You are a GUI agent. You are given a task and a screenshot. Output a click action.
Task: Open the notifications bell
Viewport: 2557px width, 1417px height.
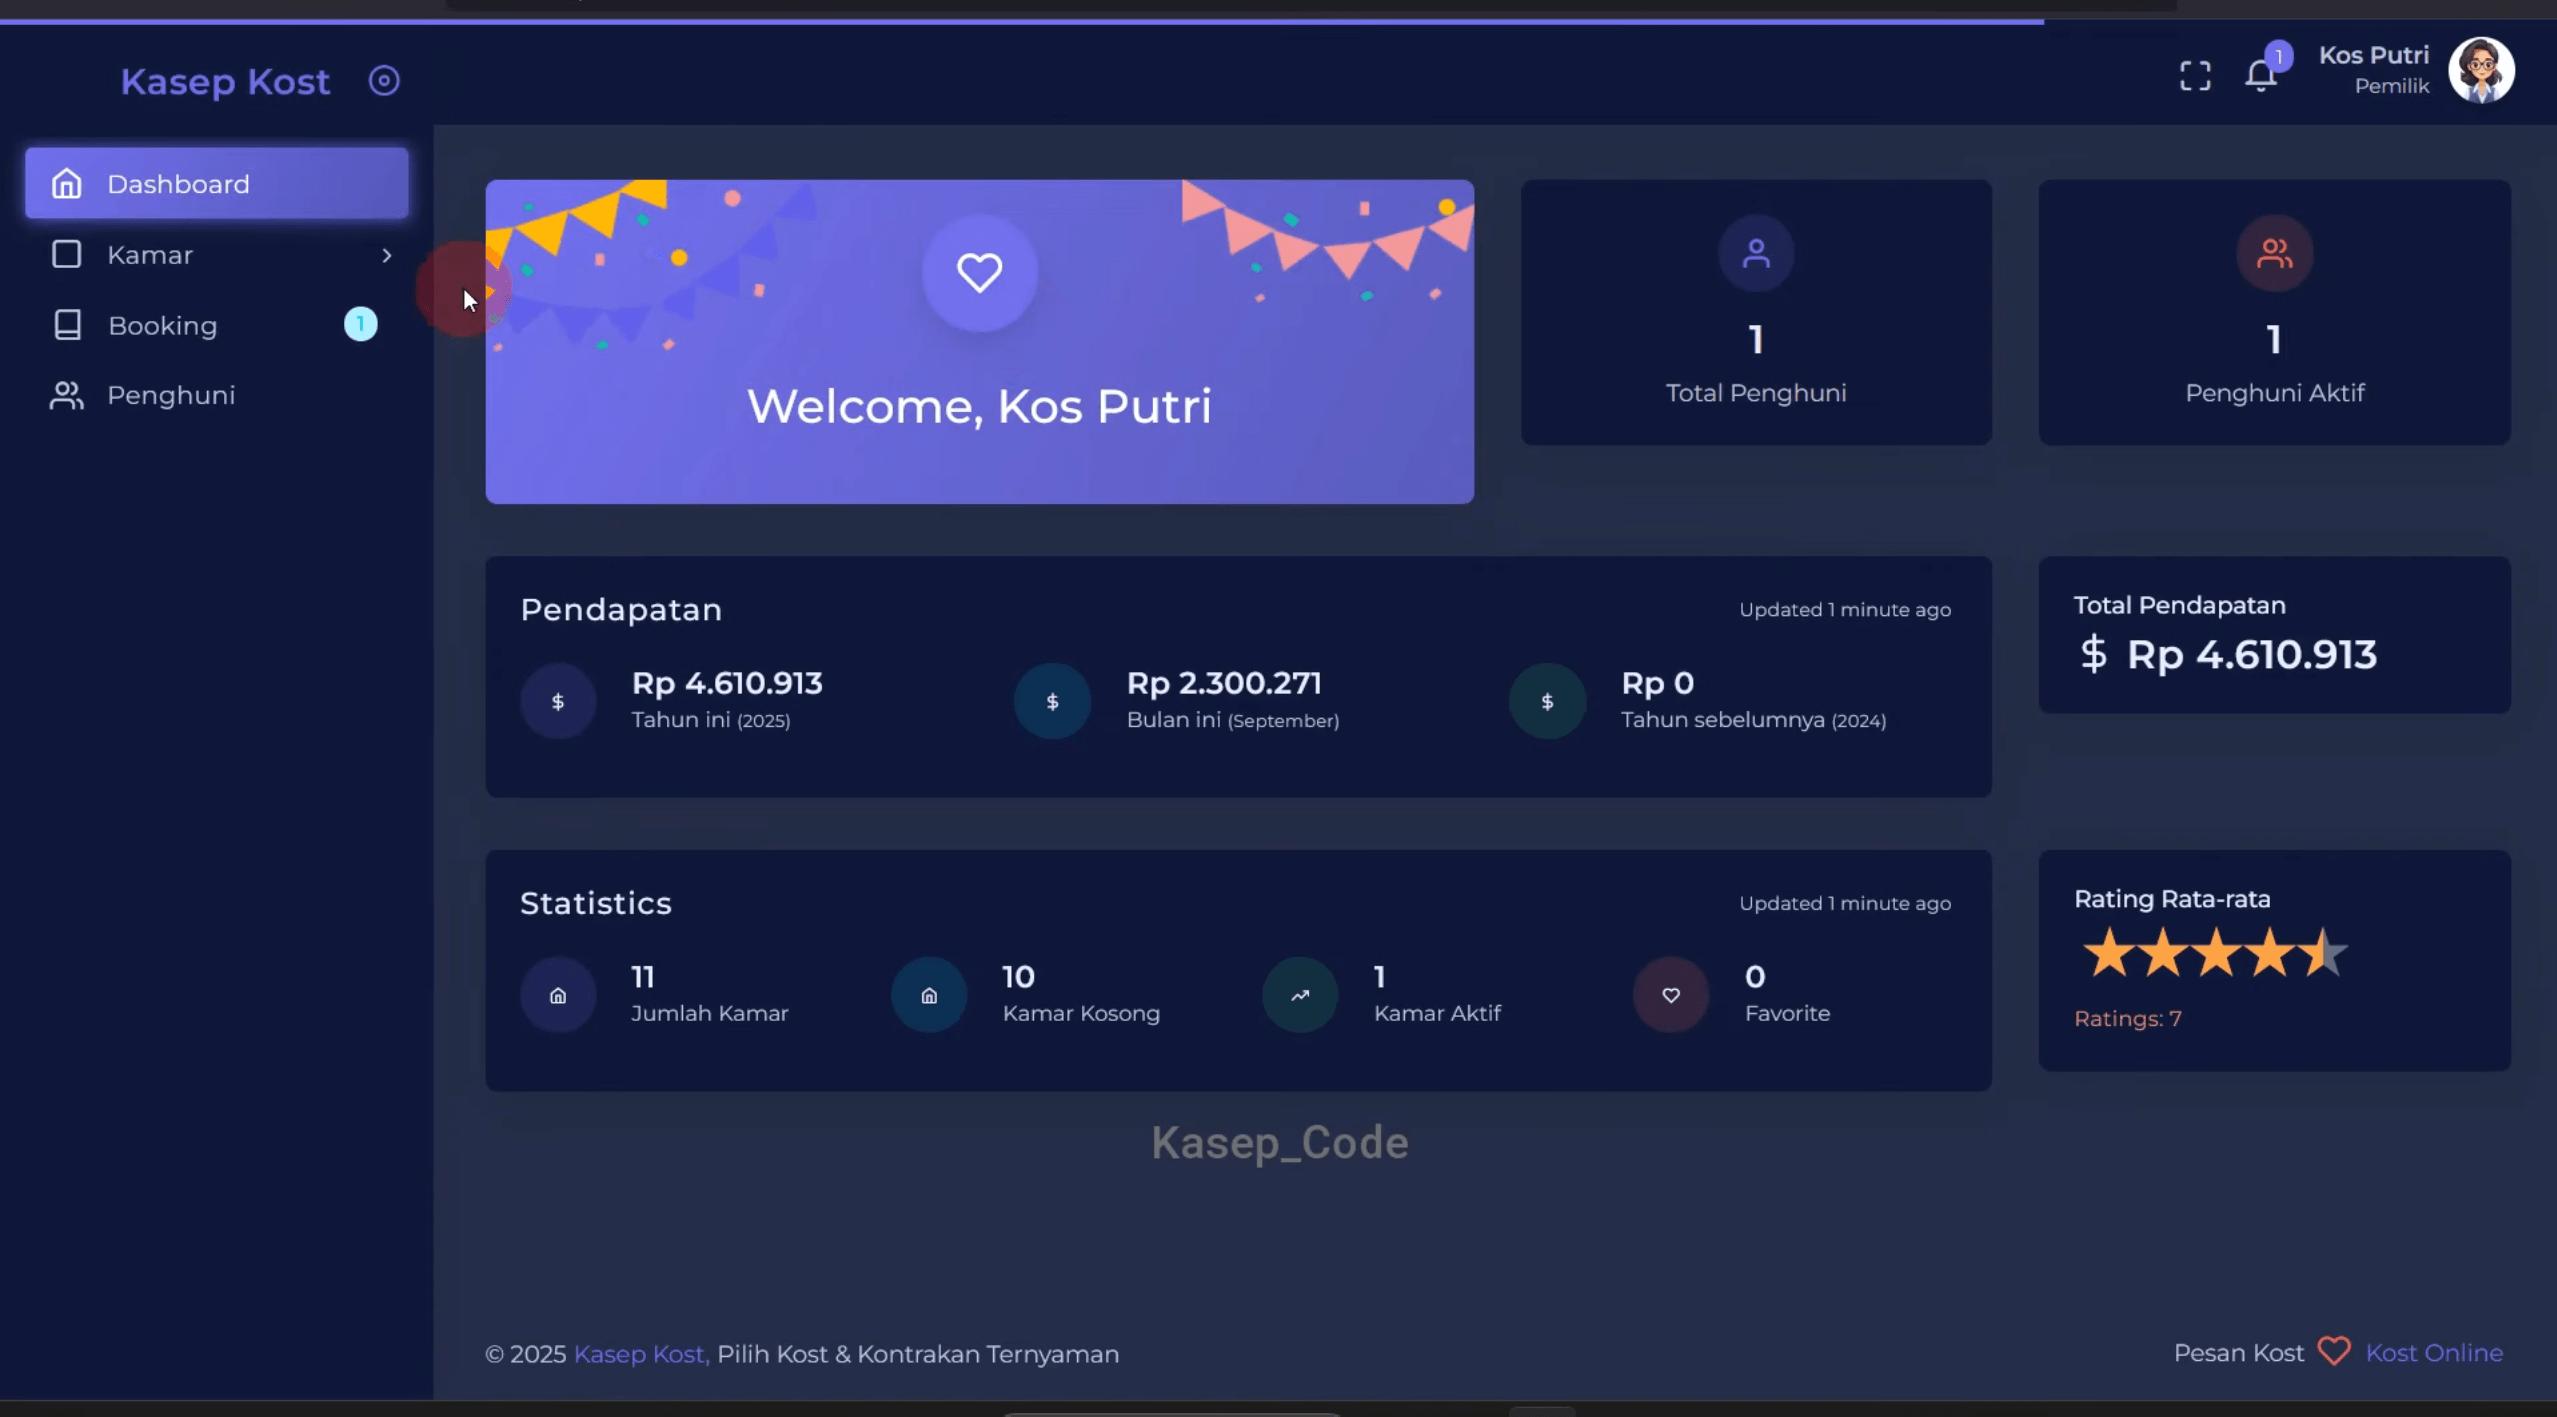[2260, 76]
